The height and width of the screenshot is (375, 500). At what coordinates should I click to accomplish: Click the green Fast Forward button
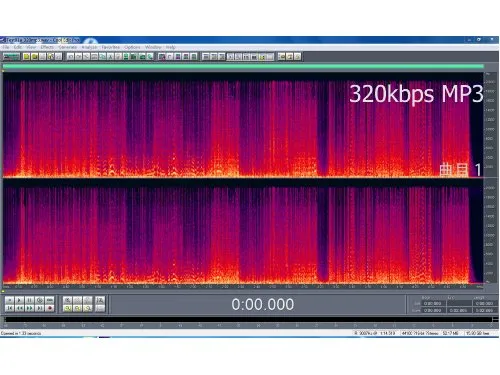point(30,308)
